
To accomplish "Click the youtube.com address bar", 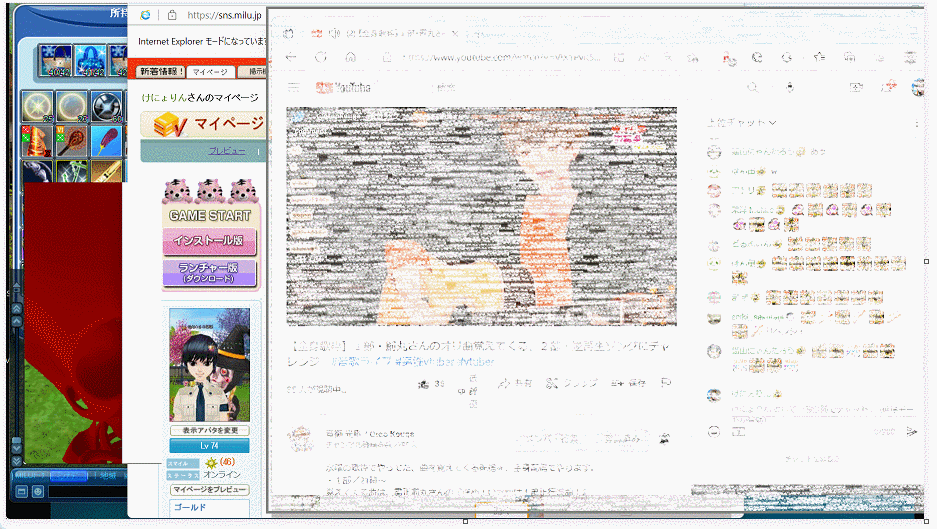I will pyautogui.click(x=502, y=57).
